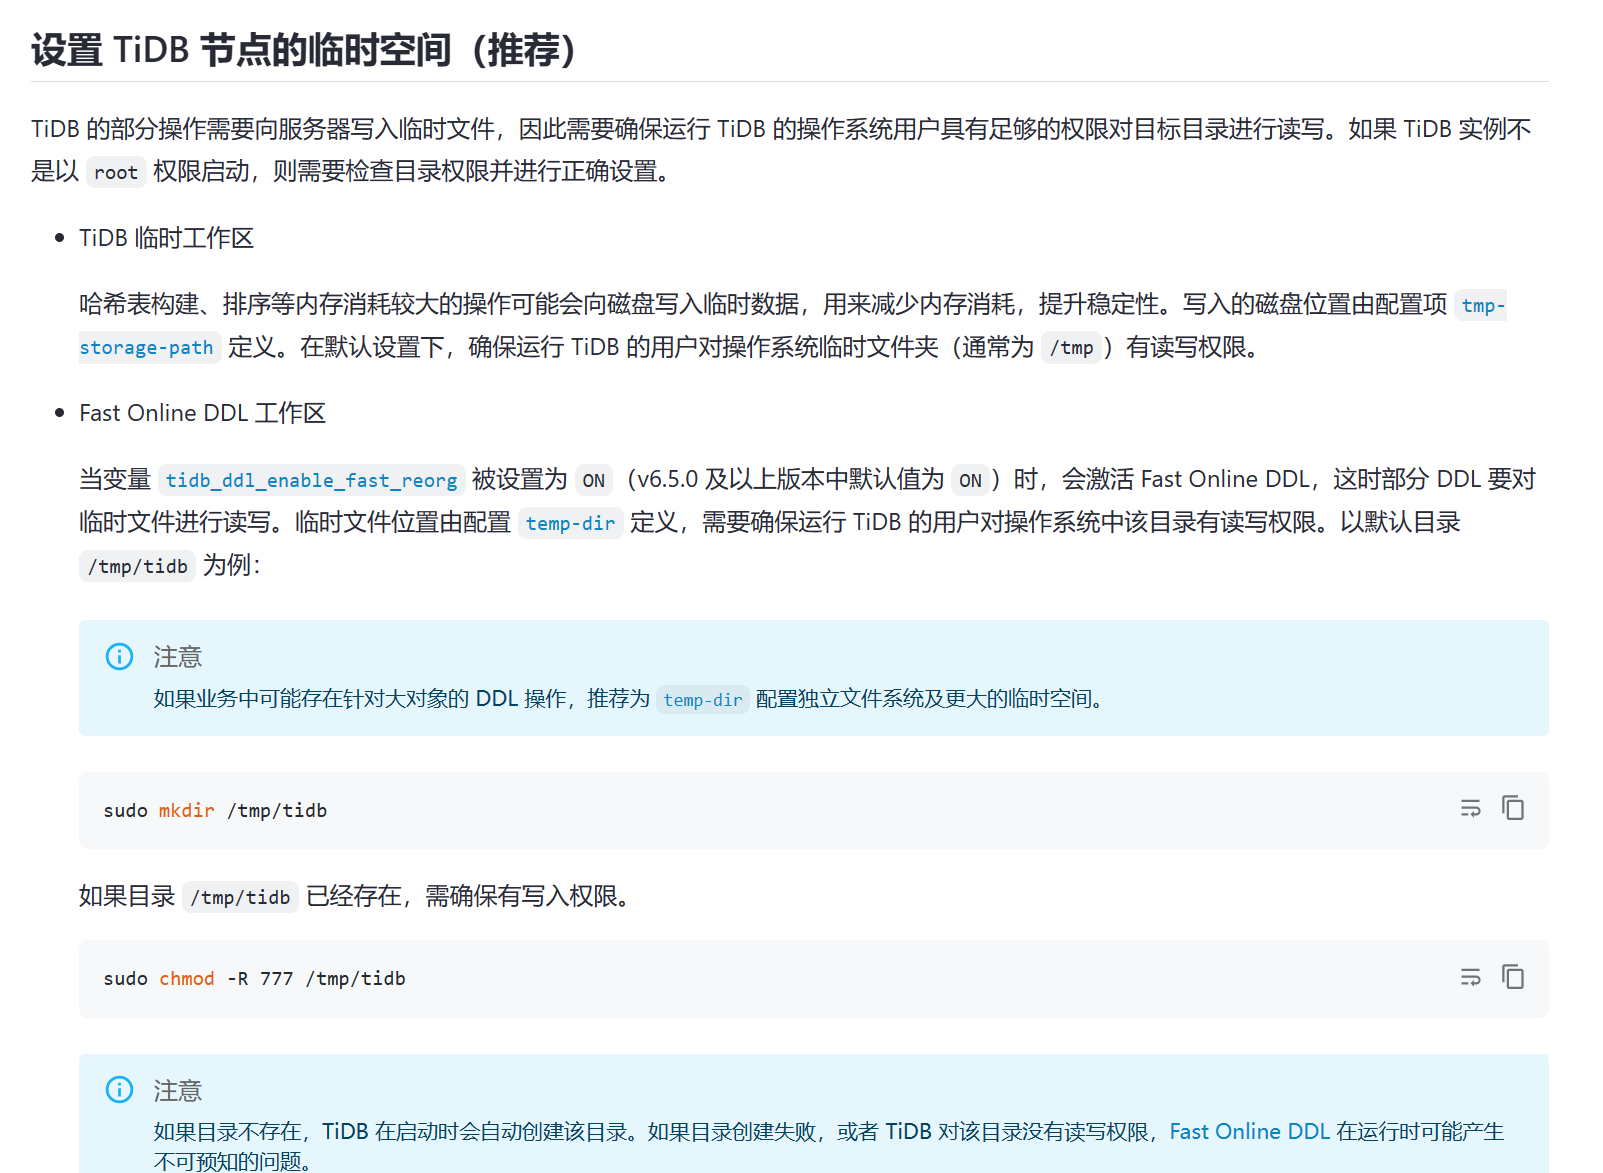Copy the sudo mkdir /tmp/tidb command
1603x1173 pixels.
coord(1513,808)
